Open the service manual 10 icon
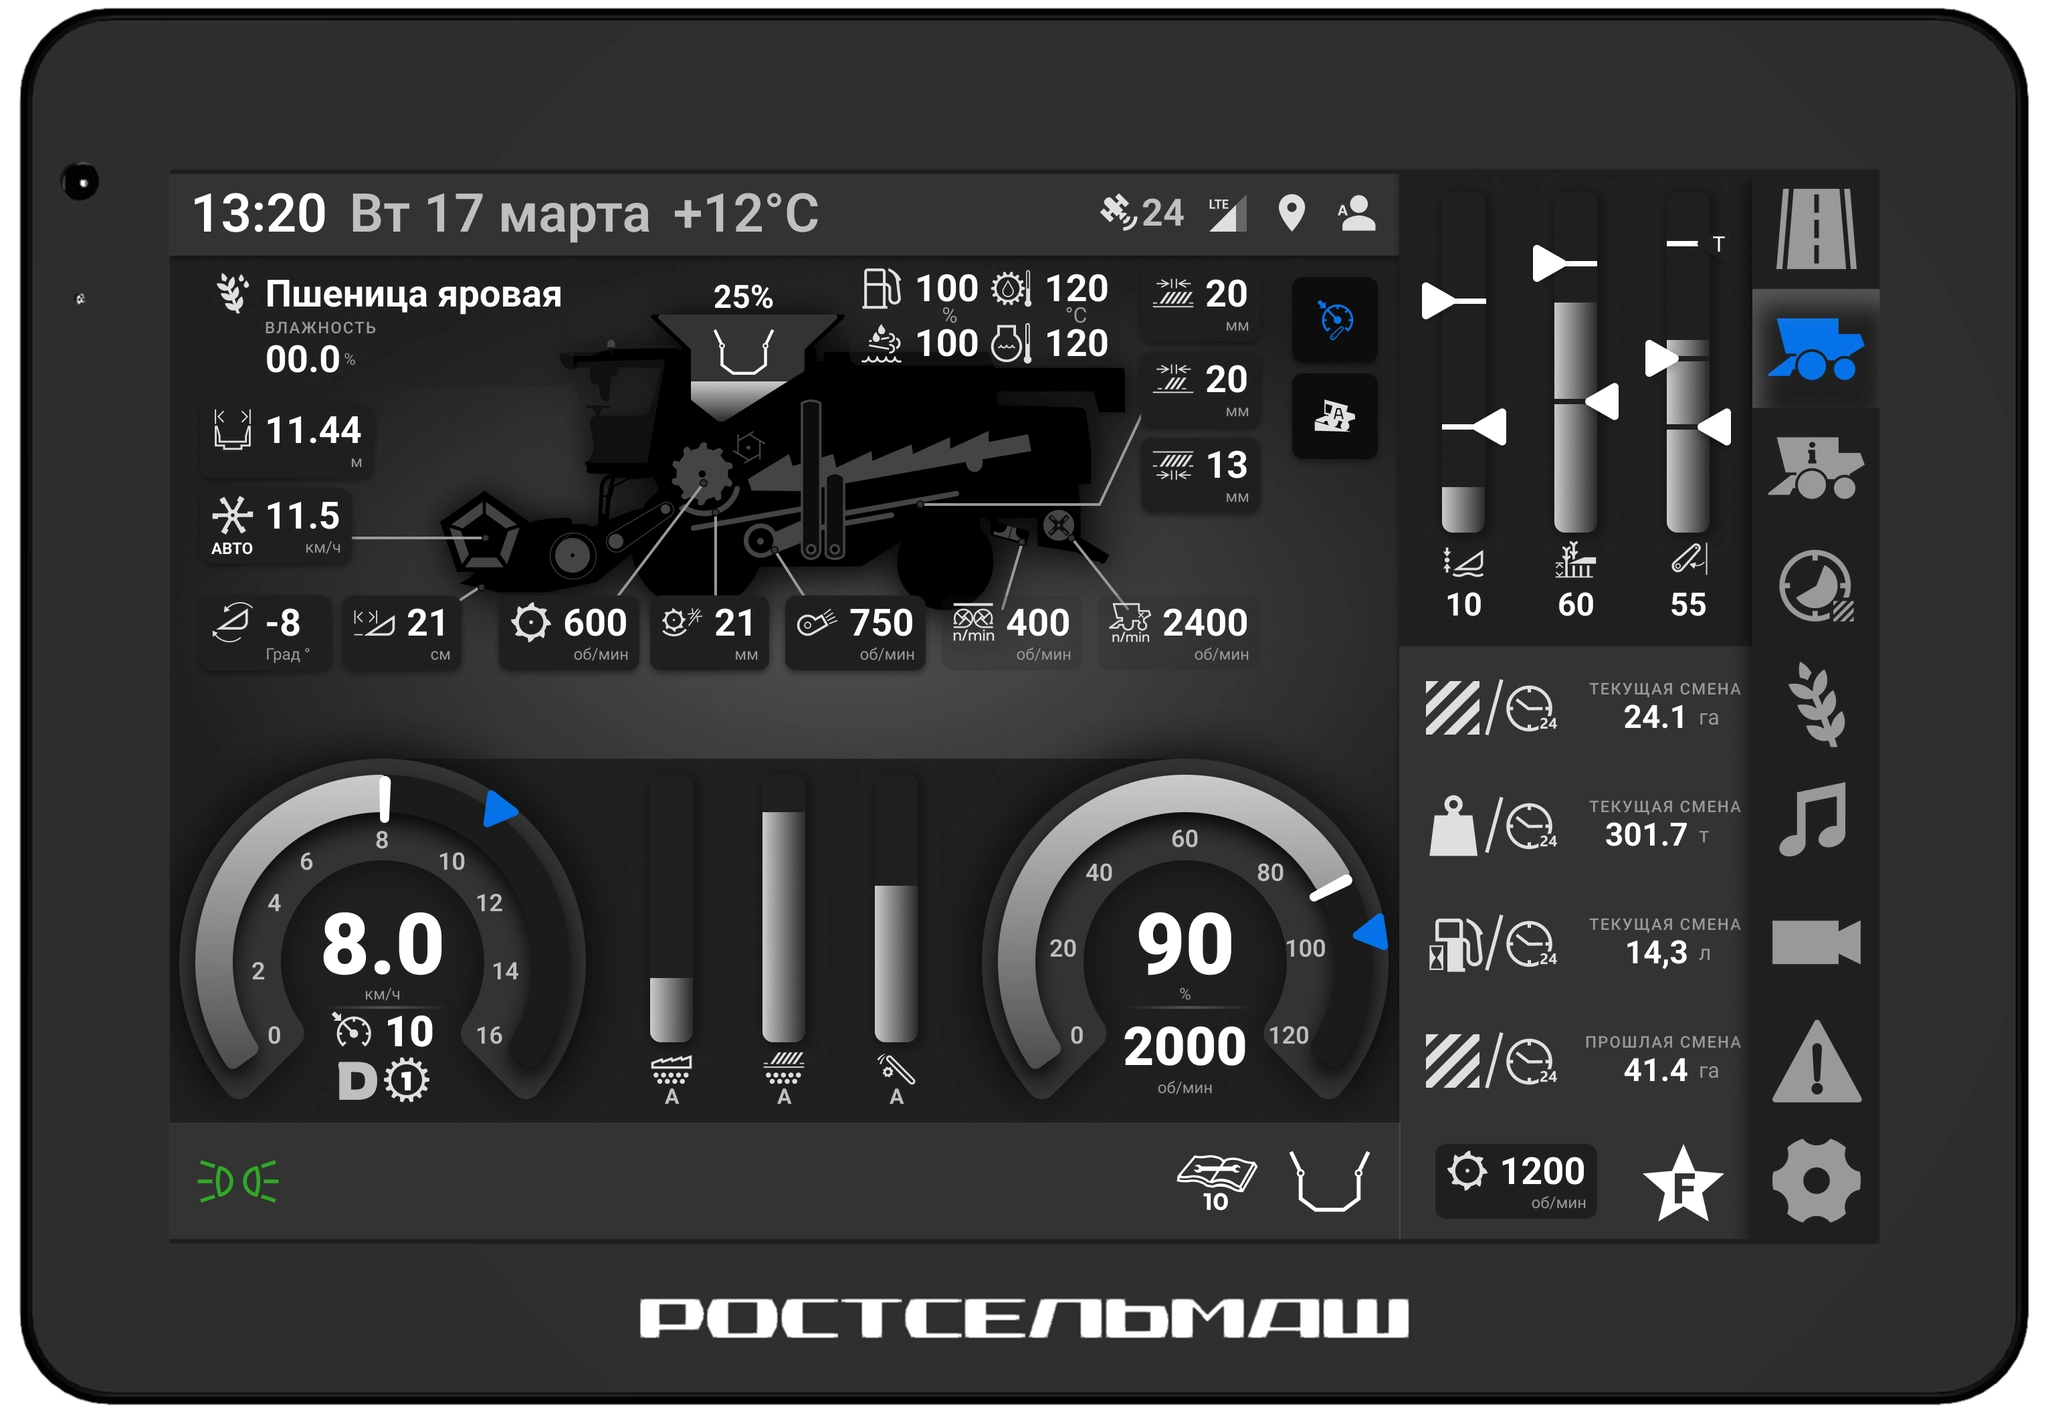2048x1413 pixels. [1216, 1183]
